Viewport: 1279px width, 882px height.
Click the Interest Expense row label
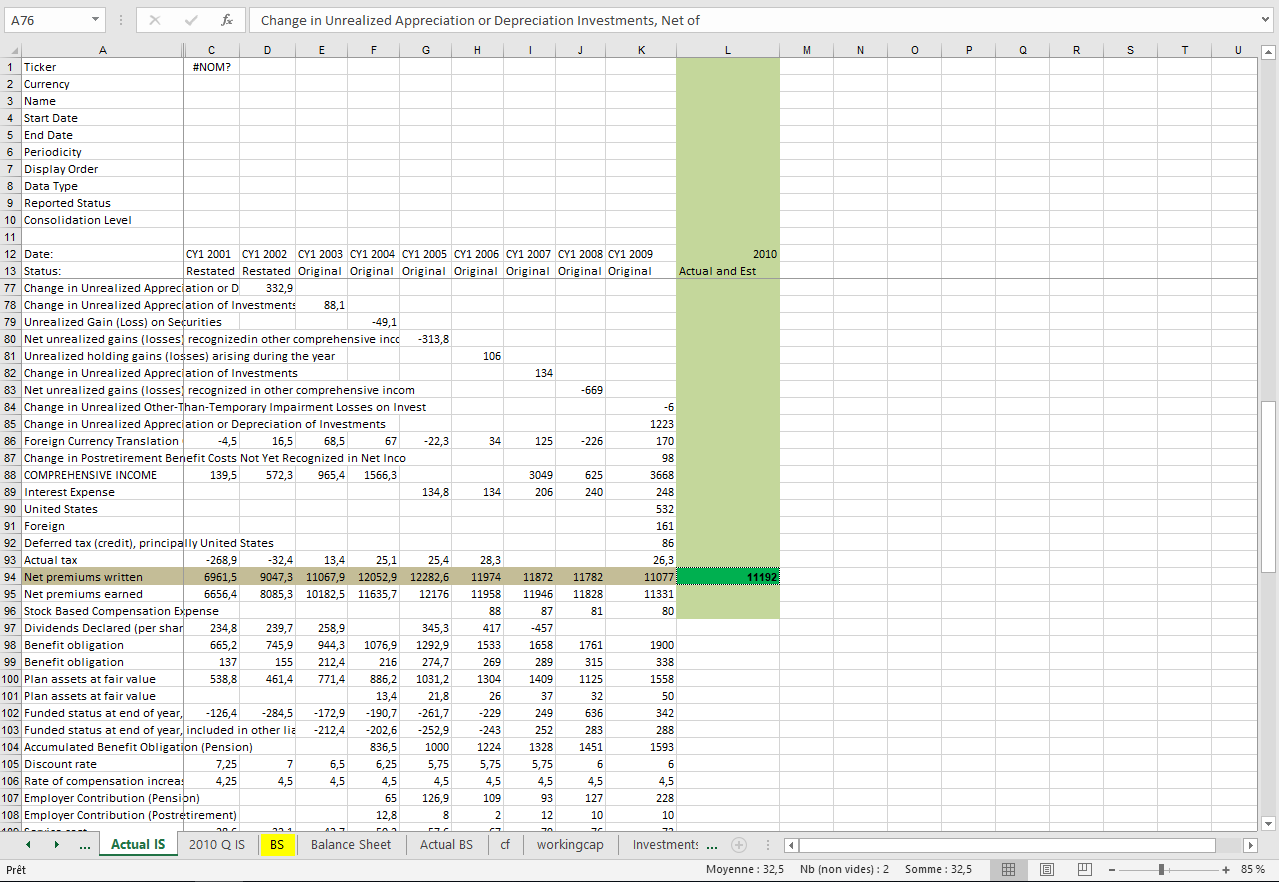pyautogui.click(x=69, y=492)
